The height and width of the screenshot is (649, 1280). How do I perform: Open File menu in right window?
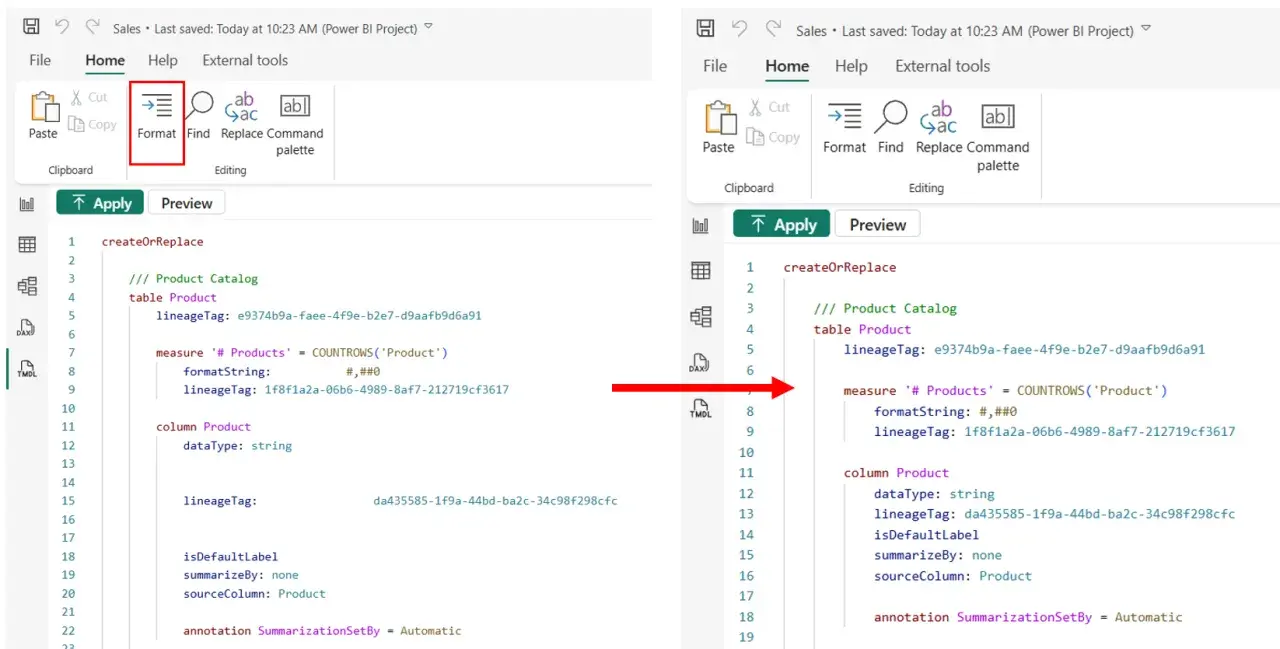(715, 66)
